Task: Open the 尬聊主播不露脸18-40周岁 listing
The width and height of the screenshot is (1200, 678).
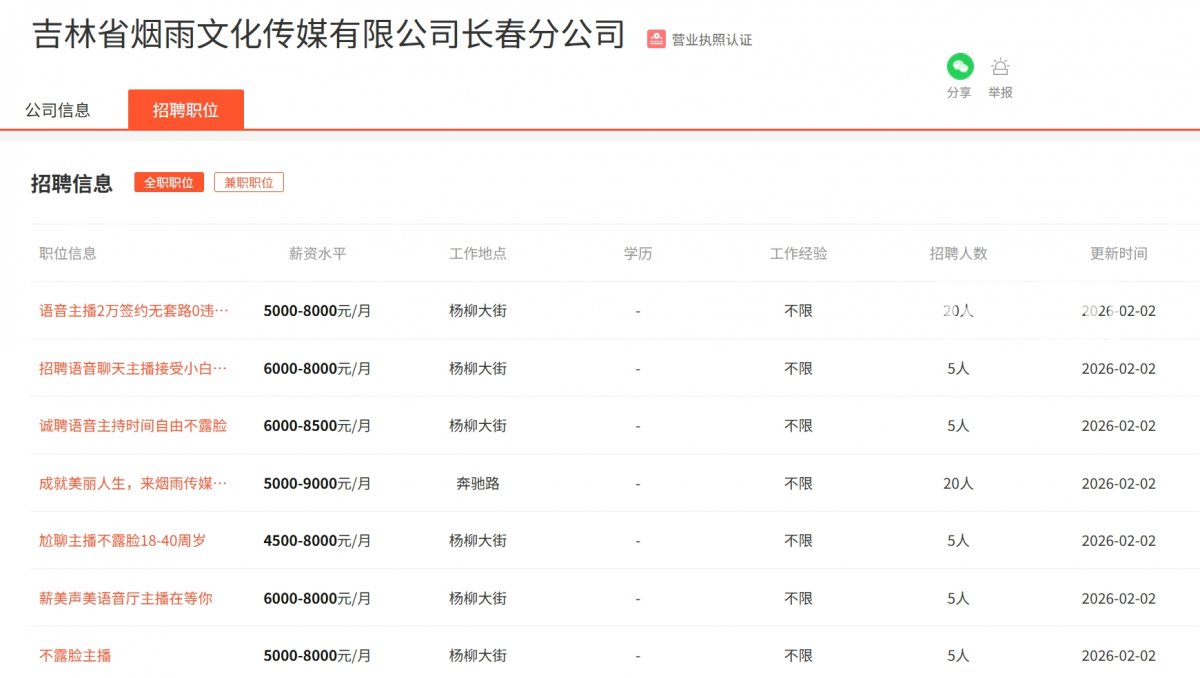Action: (x=123, y=541)
